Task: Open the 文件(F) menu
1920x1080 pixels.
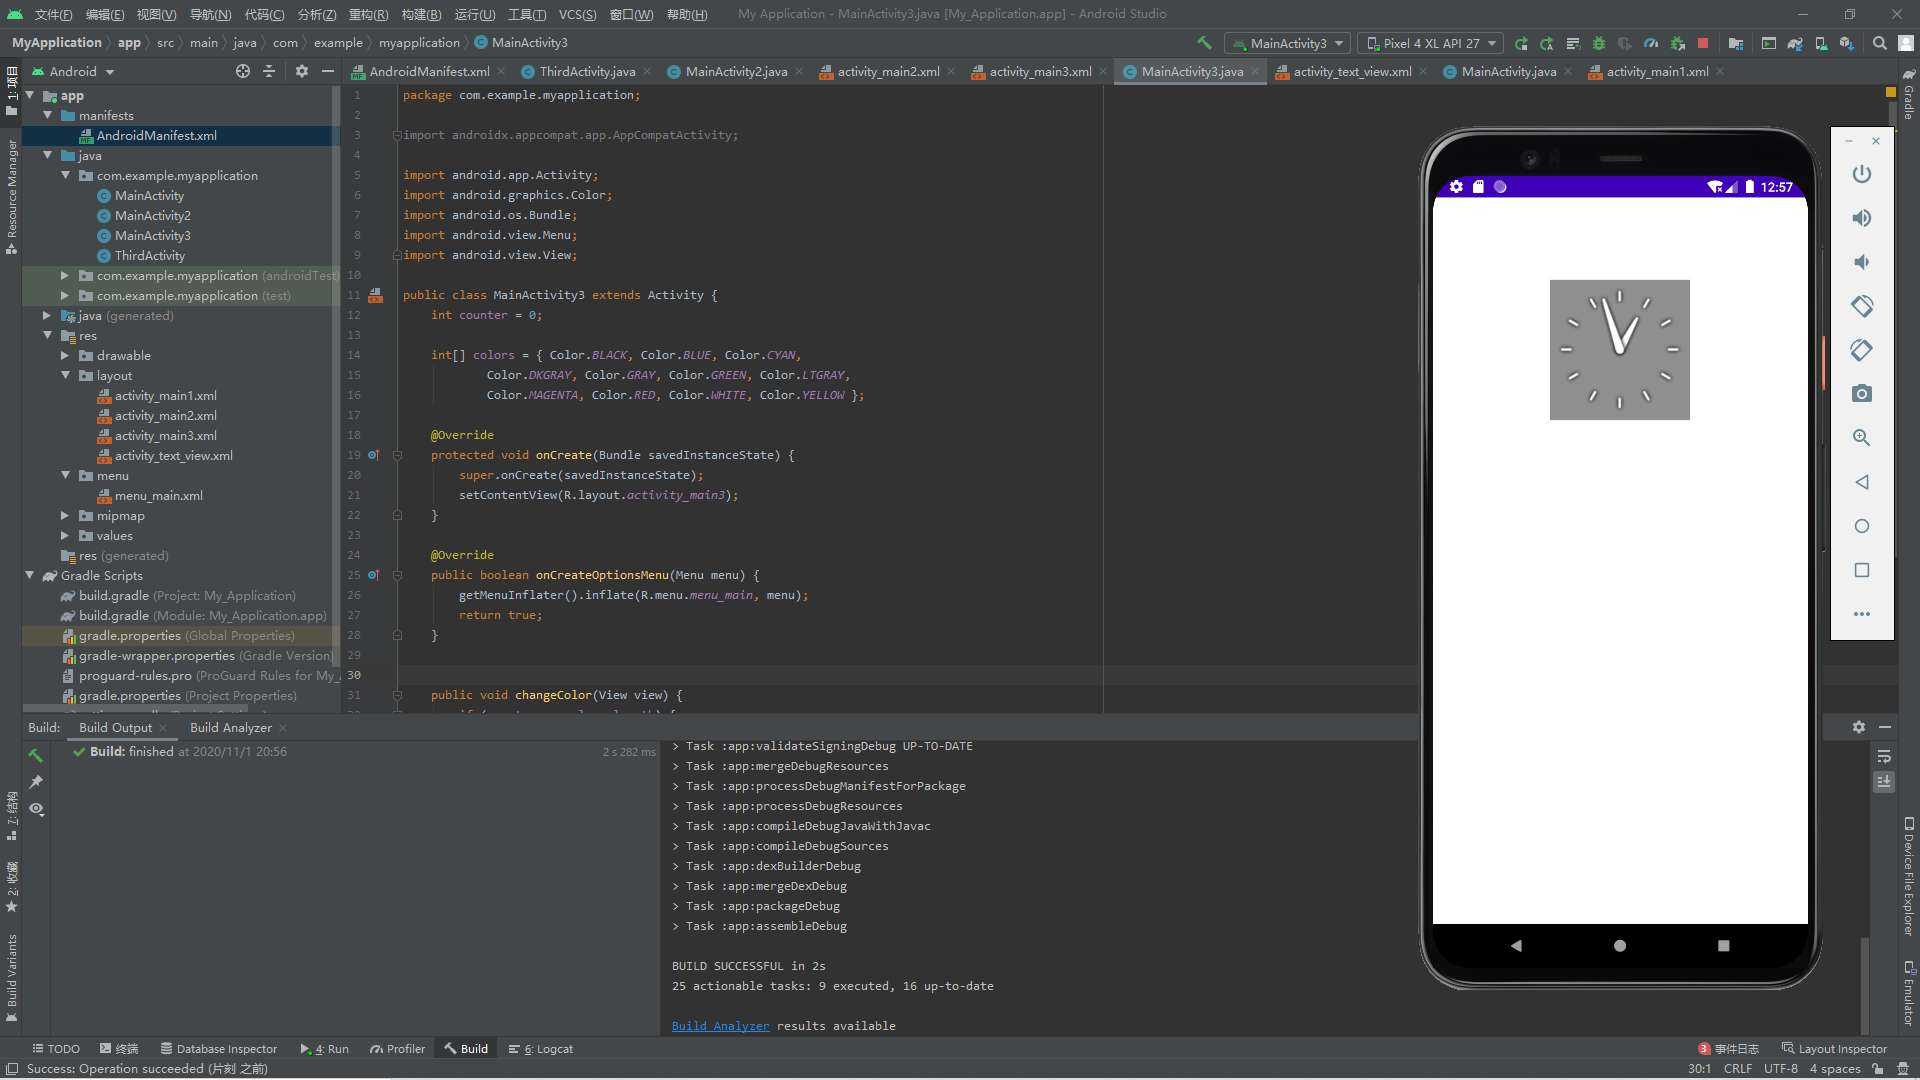Action: point(53,14)
